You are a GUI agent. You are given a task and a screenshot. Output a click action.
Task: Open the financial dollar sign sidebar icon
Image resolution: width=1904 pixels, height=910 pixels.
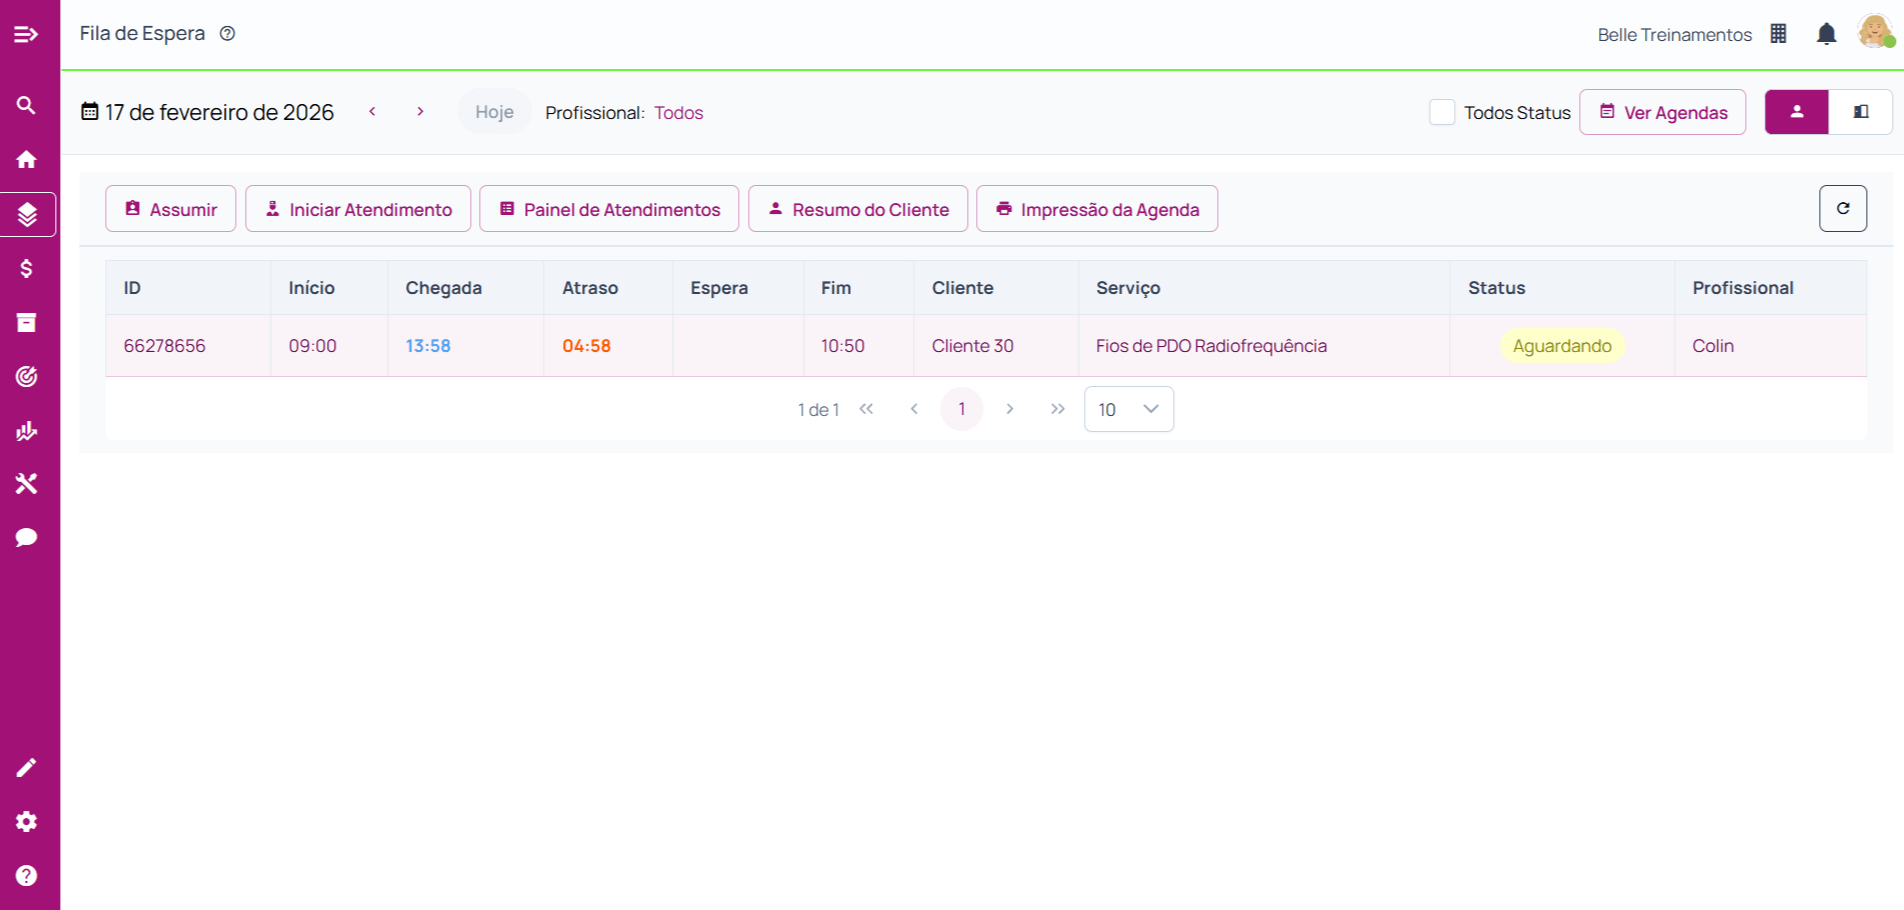(x=27, y=268)
